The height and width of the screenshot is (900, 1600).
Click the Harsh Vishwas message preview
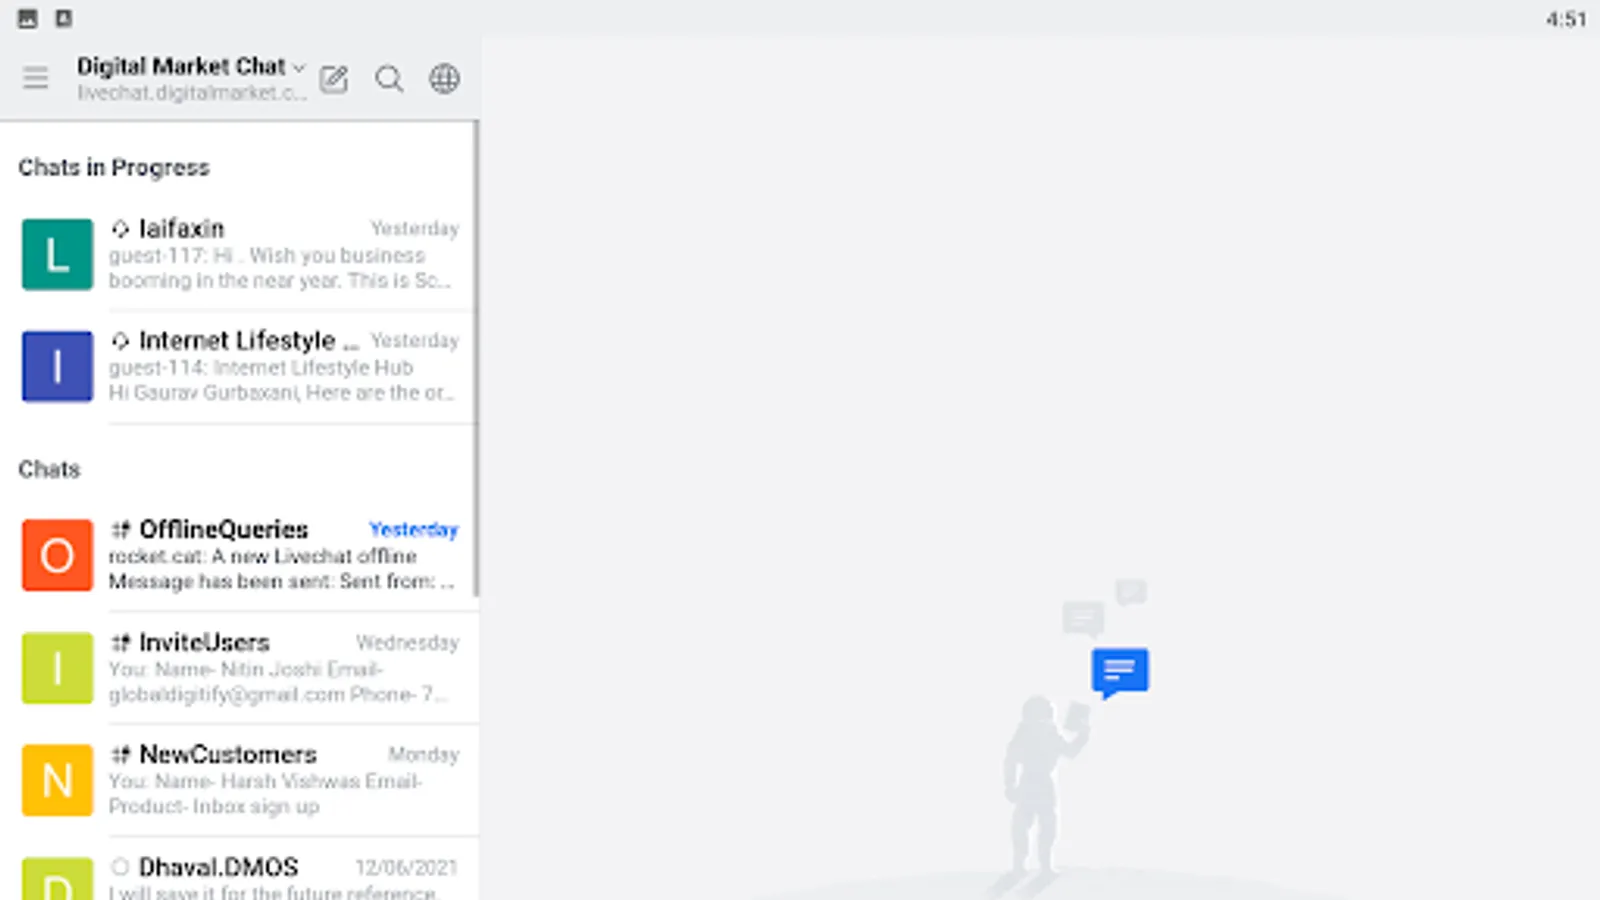pyautogui.click(x=265, y=794)
